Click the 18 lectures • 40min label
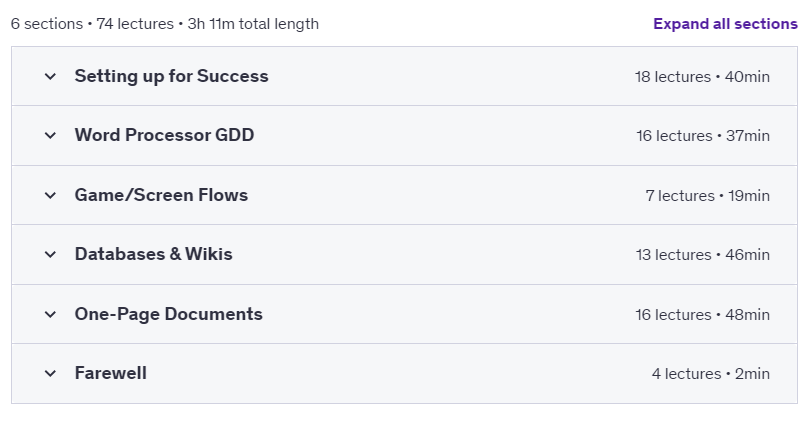 point(702,77)
